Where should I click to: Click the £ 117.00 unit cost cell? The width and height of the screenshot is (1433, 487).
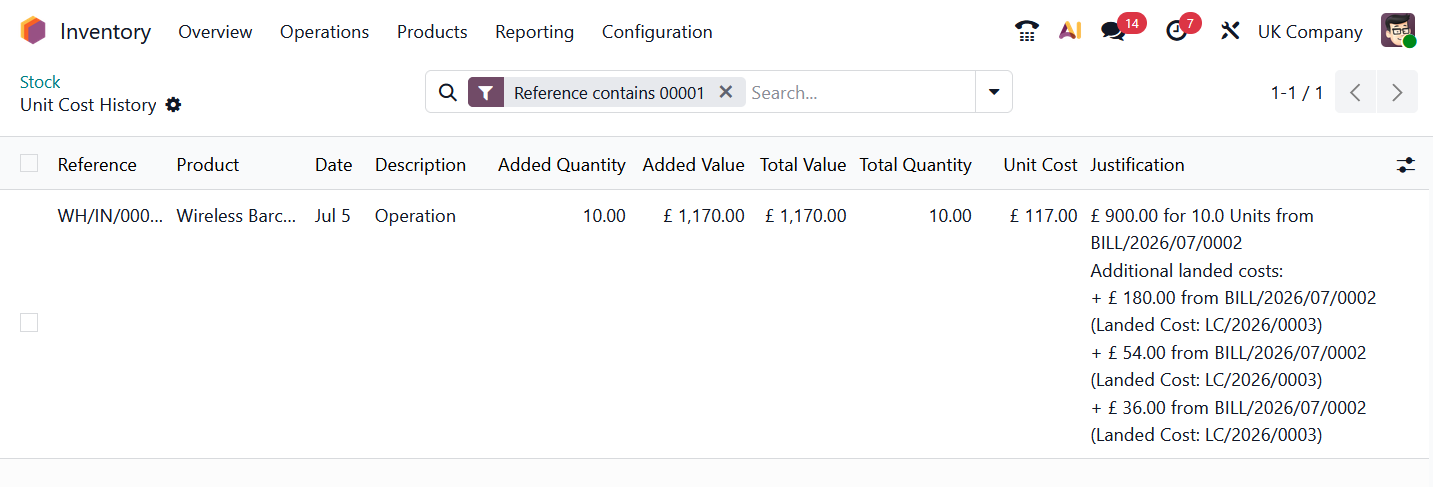[x=1044, y=216]
